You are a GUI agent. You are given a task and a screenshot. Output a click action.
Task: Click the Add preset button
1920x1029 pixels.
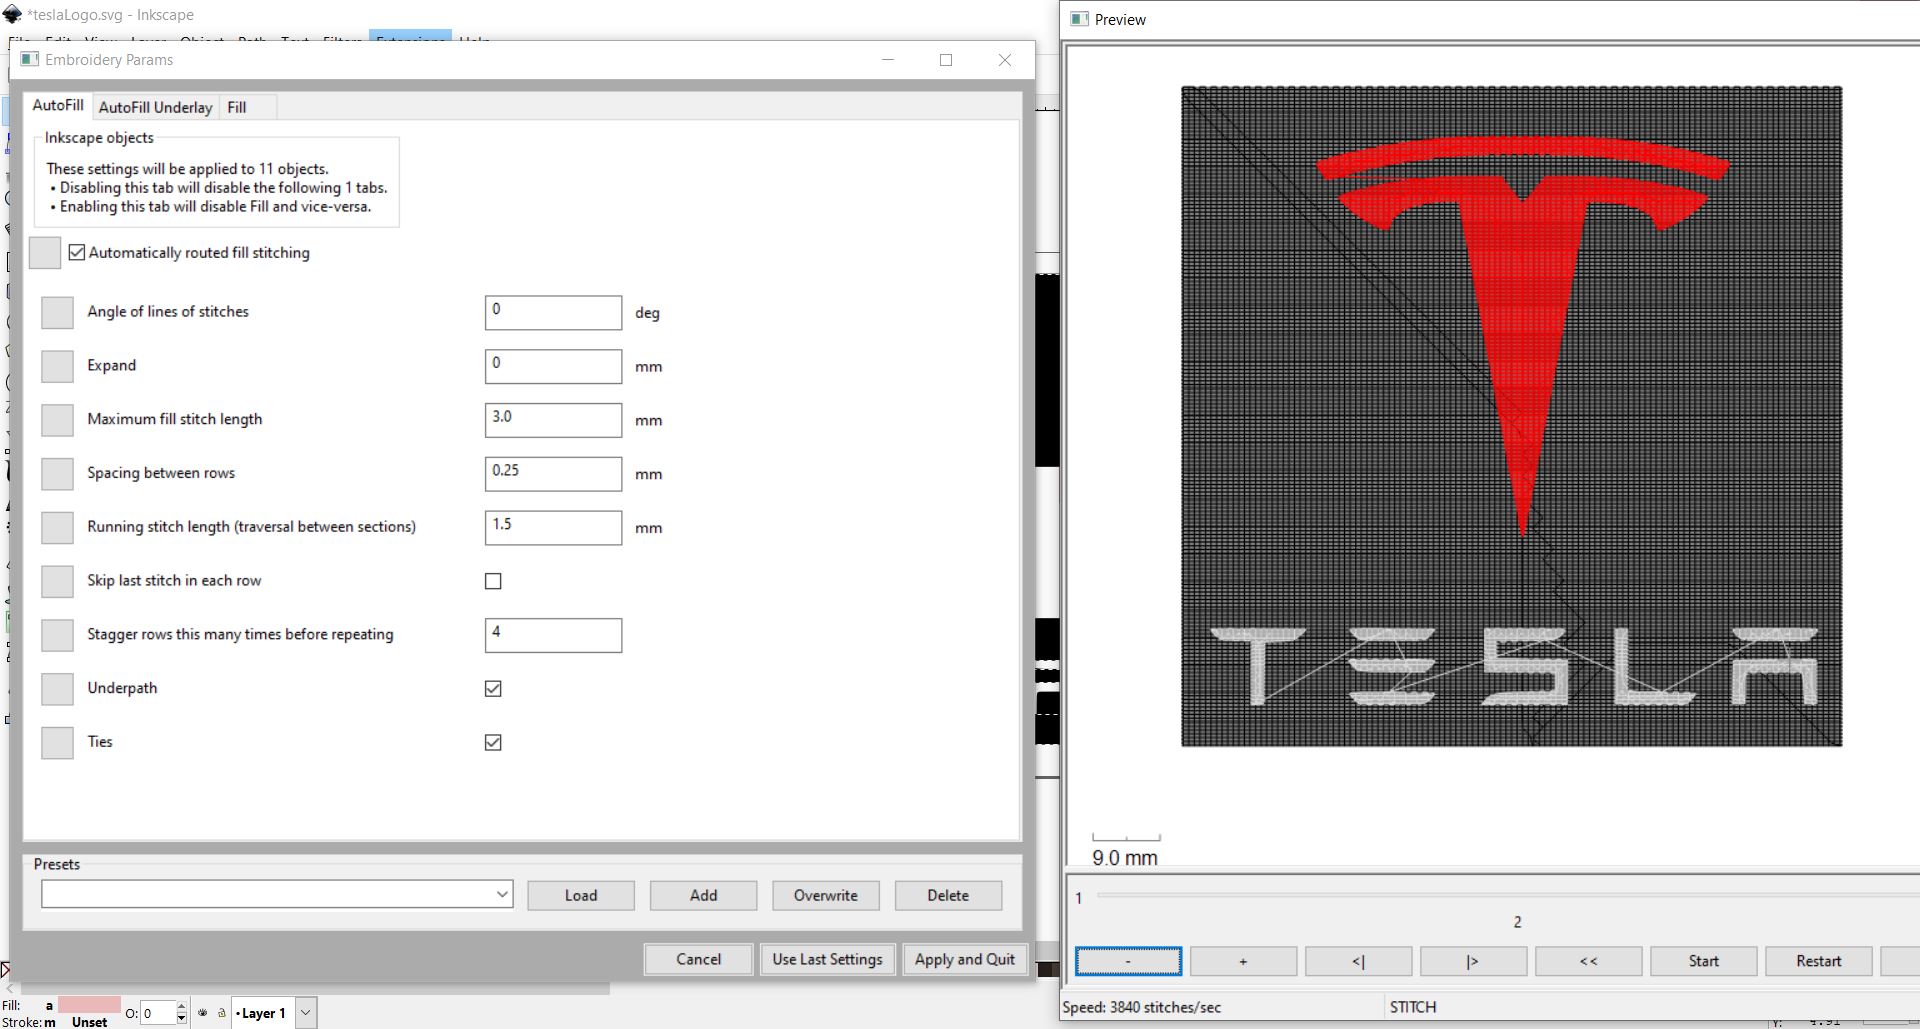coord(703,896)
